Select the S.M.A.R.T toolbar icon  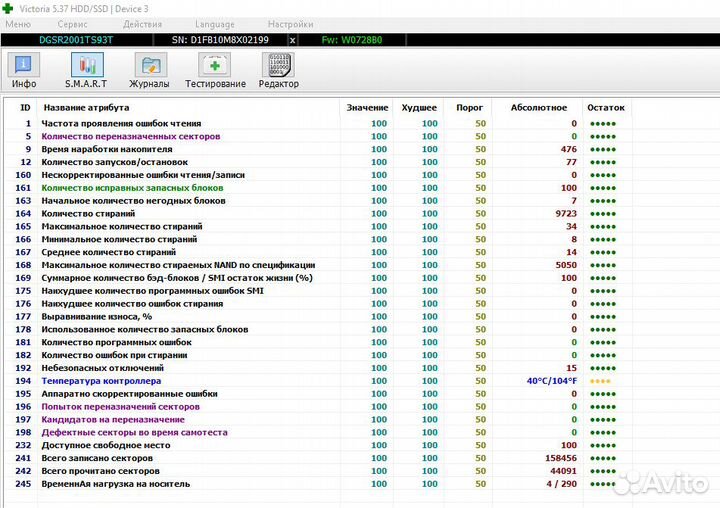[88, 70]
